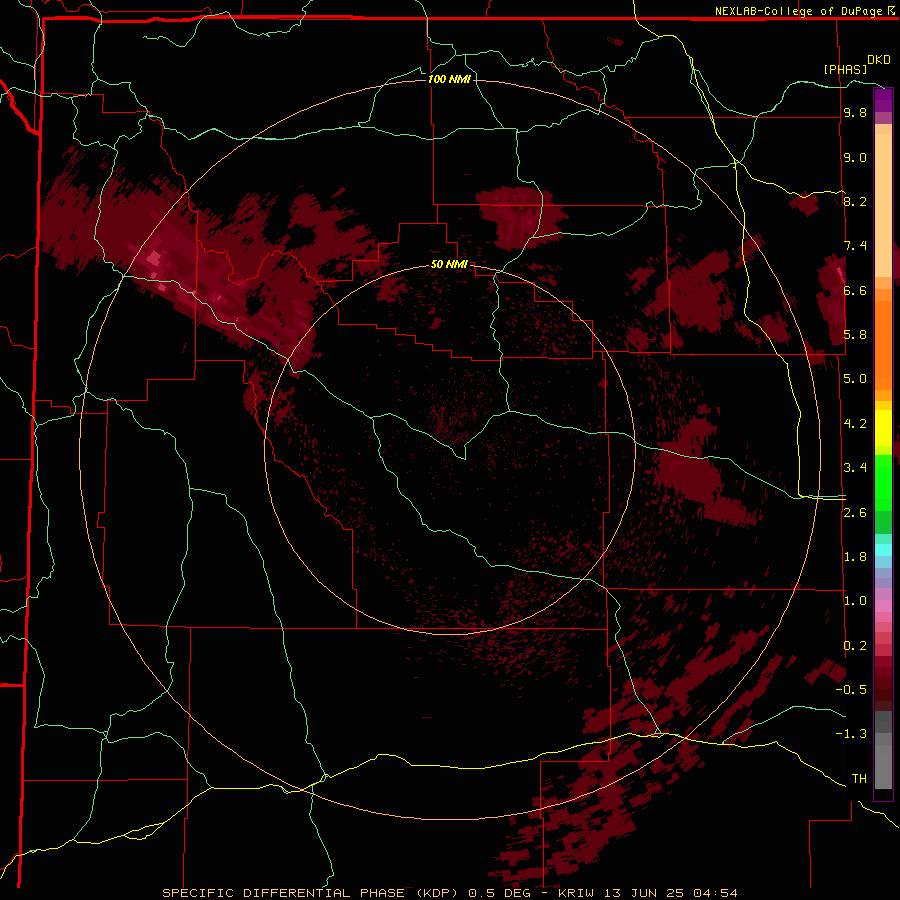
Task: Select the 2.6 scale value
Action: point(855,513)
